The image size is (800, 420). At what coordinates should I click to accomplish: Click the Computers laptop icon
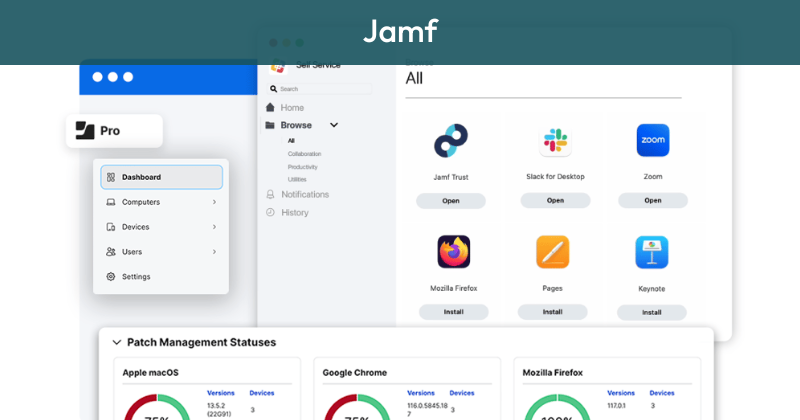pos(111,202)
